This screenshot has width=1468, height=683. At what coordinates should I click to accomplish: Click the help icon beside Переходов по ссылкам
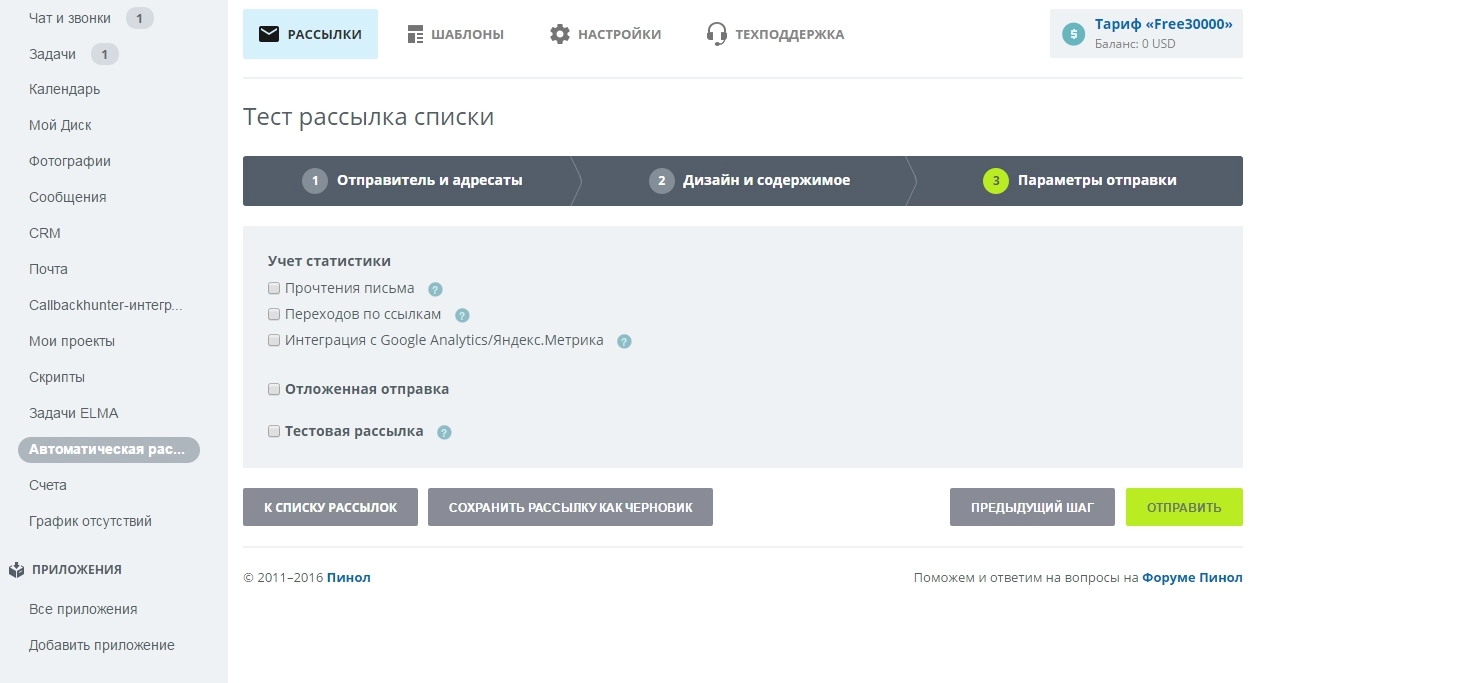[x=462, y=315]
